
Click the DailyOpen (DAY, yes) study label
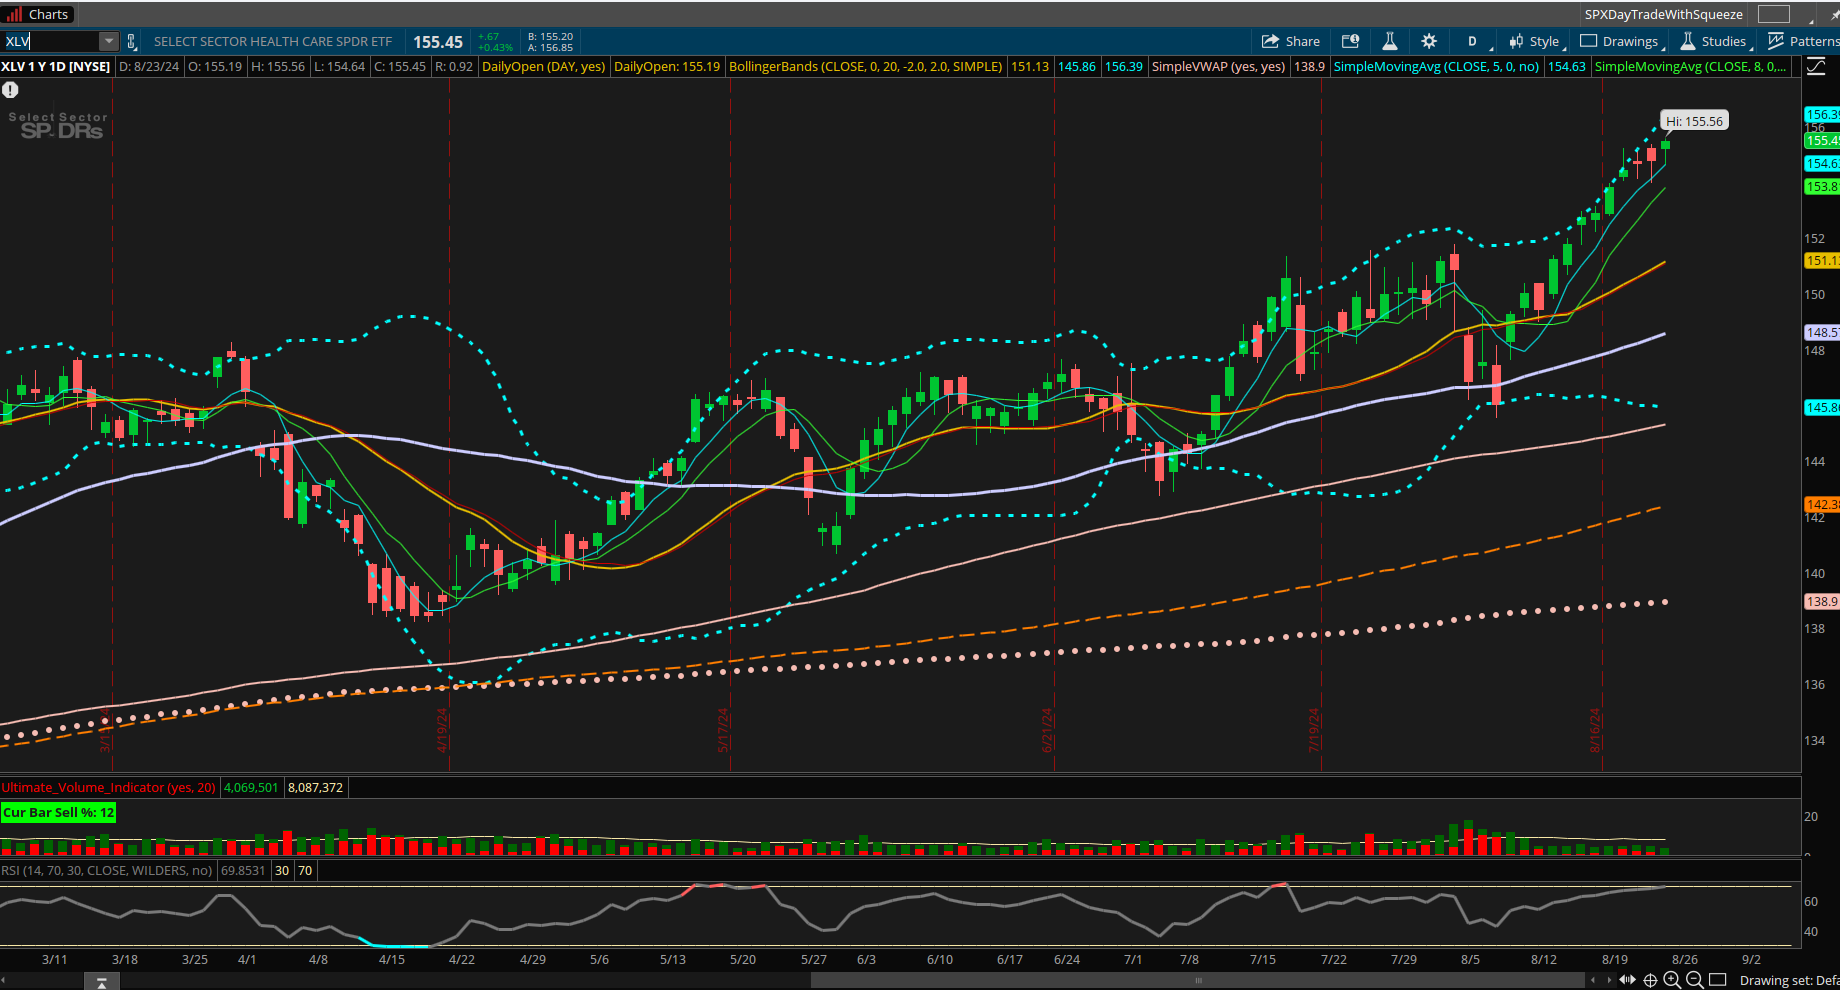click(543, 67)
